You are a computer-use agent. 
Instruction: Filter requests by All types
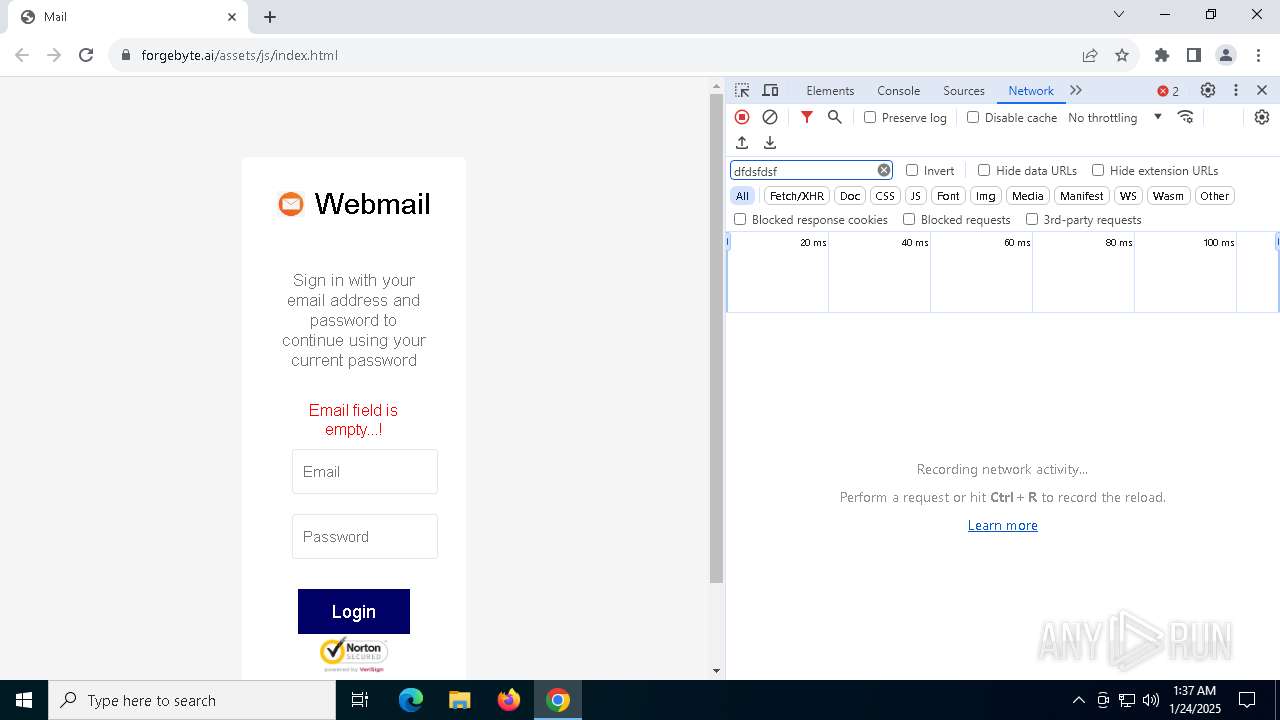tap(742, 196)
